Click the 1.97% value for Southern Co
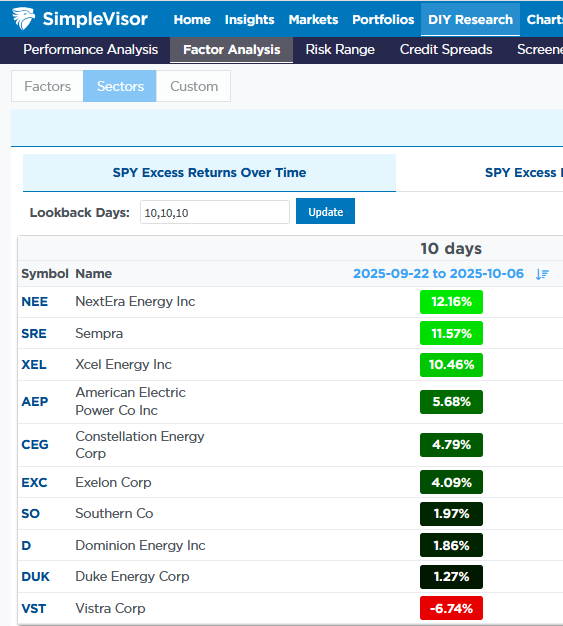 click(451, 514)
